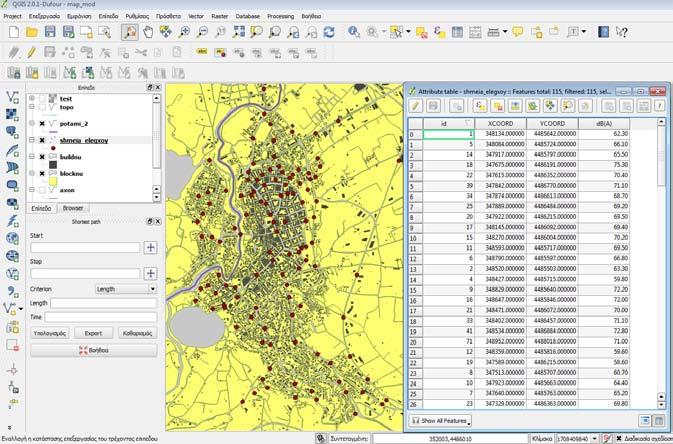
Task: Toggle visibility of the topo layer
Action: point(42,107)
